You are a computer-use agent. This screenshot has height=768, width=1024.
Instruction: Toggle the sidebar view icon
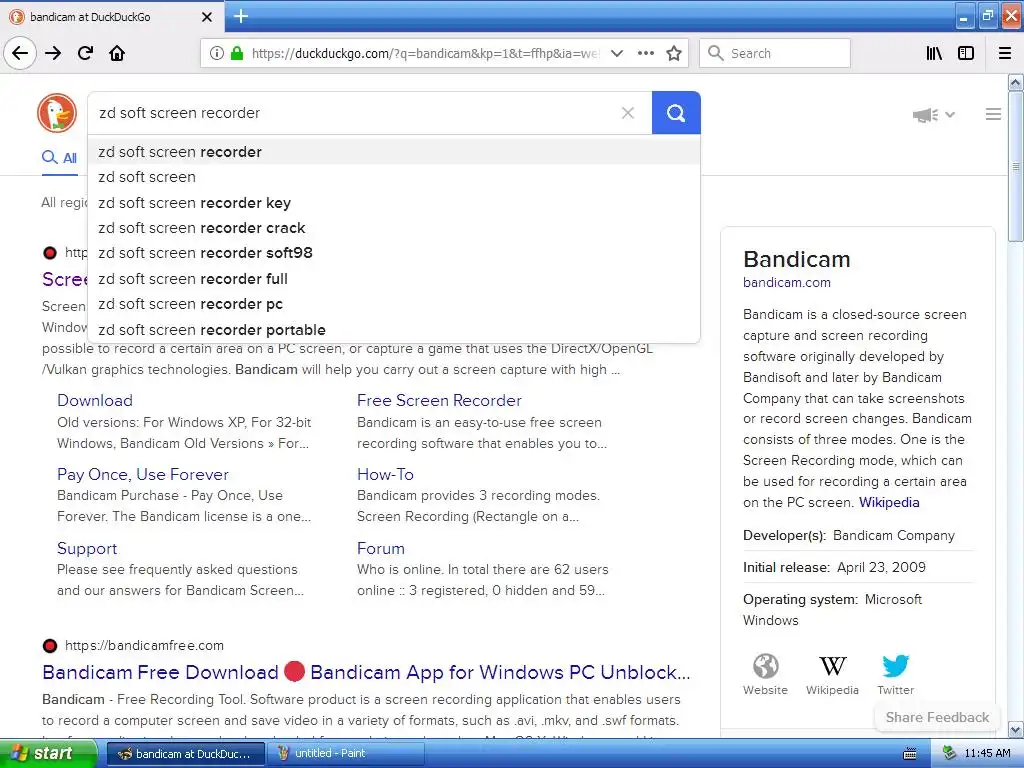(966, 53)
